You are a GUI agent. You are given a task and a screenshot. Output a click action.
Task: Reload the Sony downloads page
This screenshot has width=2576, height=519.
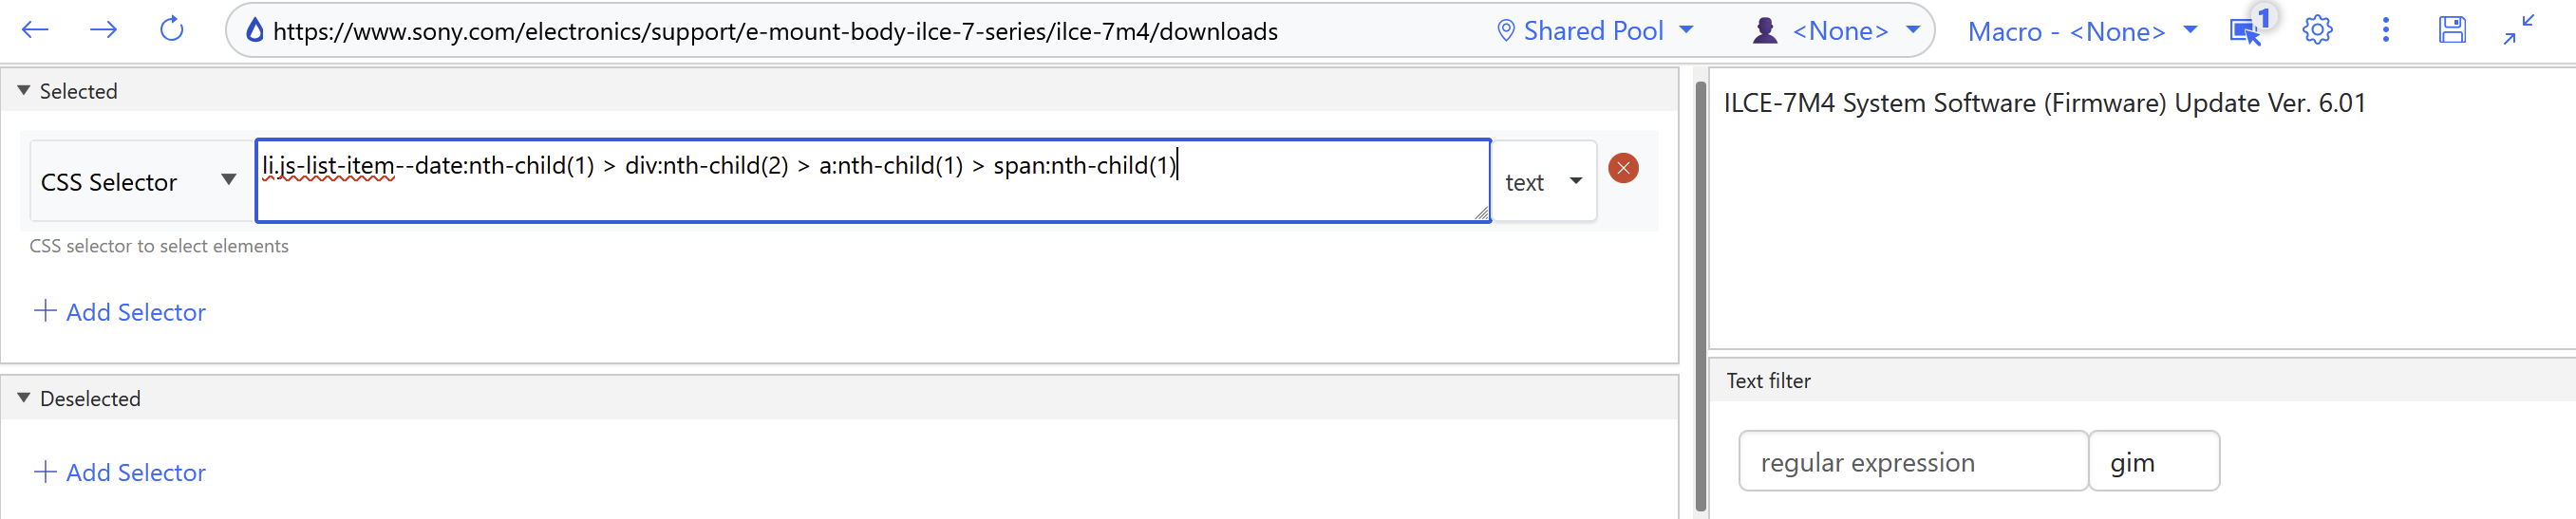coord(172,30)
